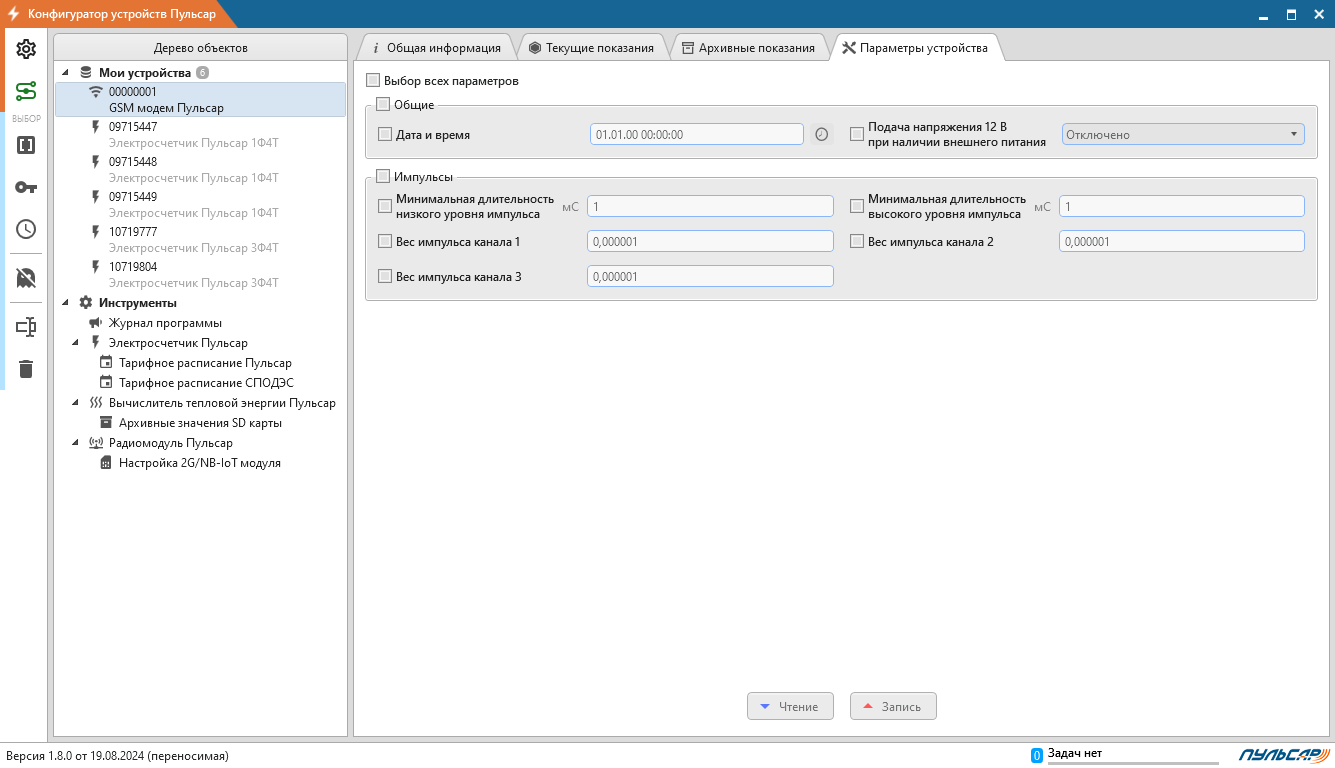
Task: Click the database icon next to Мои устройства
Action: tap(86, 73)
